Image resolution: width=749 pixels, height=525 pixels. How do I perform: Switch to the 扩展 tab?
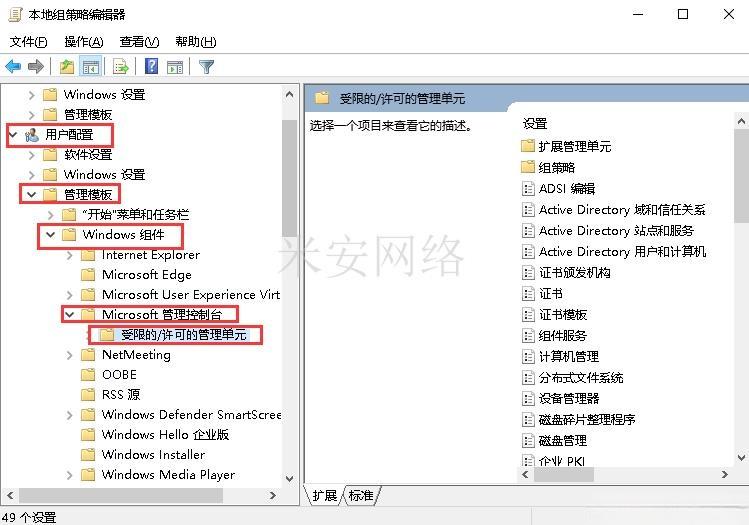click(324, 495)
